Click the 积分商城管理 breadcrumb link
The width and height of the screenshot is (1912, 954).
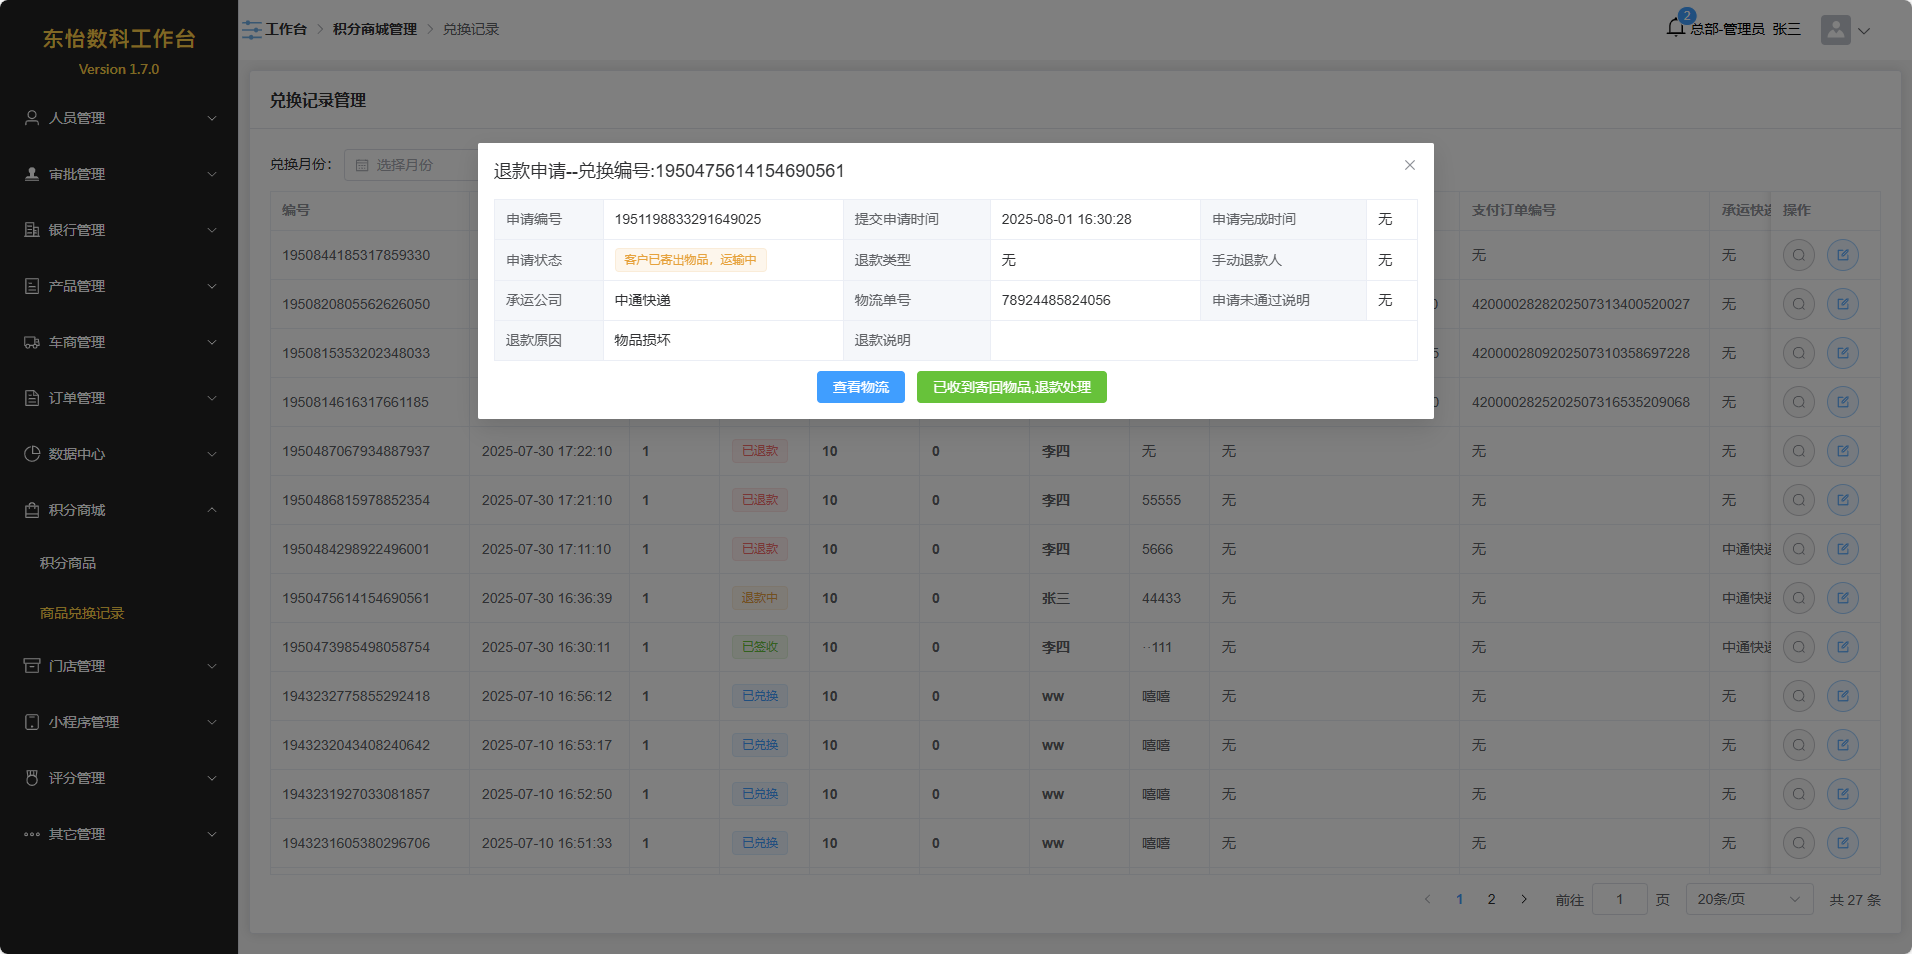click(x=375, y=30)
